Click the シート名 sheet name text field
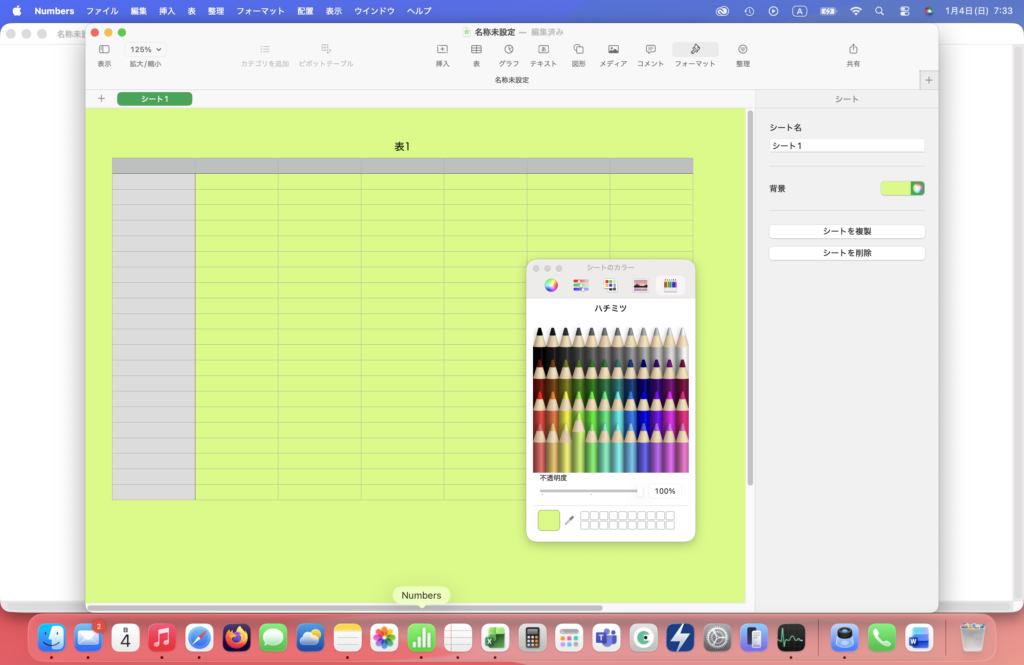 click(846, 146)
